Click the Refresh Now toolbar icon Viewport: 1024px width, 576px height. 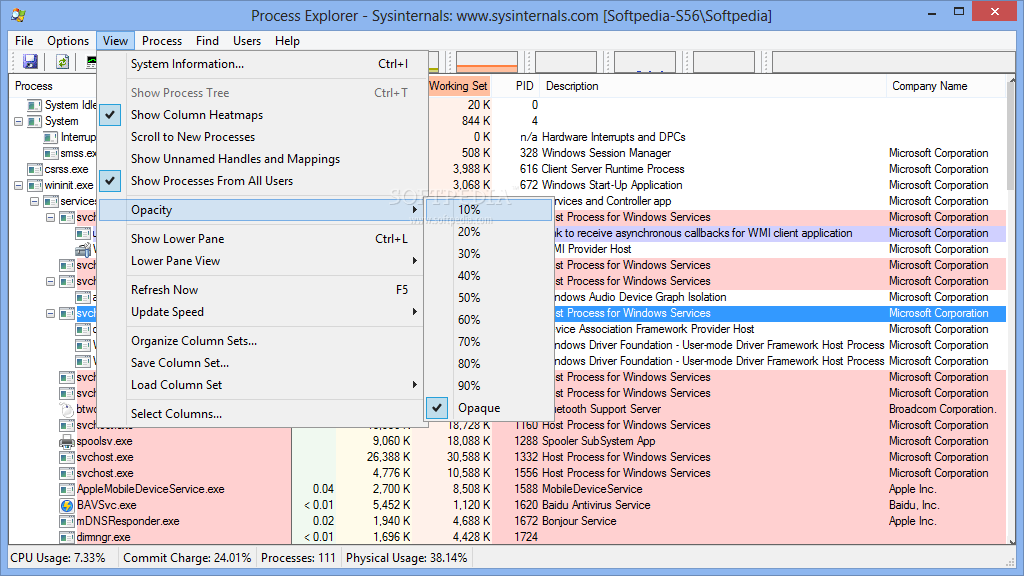pyautogui.click(x=62, y=62)
